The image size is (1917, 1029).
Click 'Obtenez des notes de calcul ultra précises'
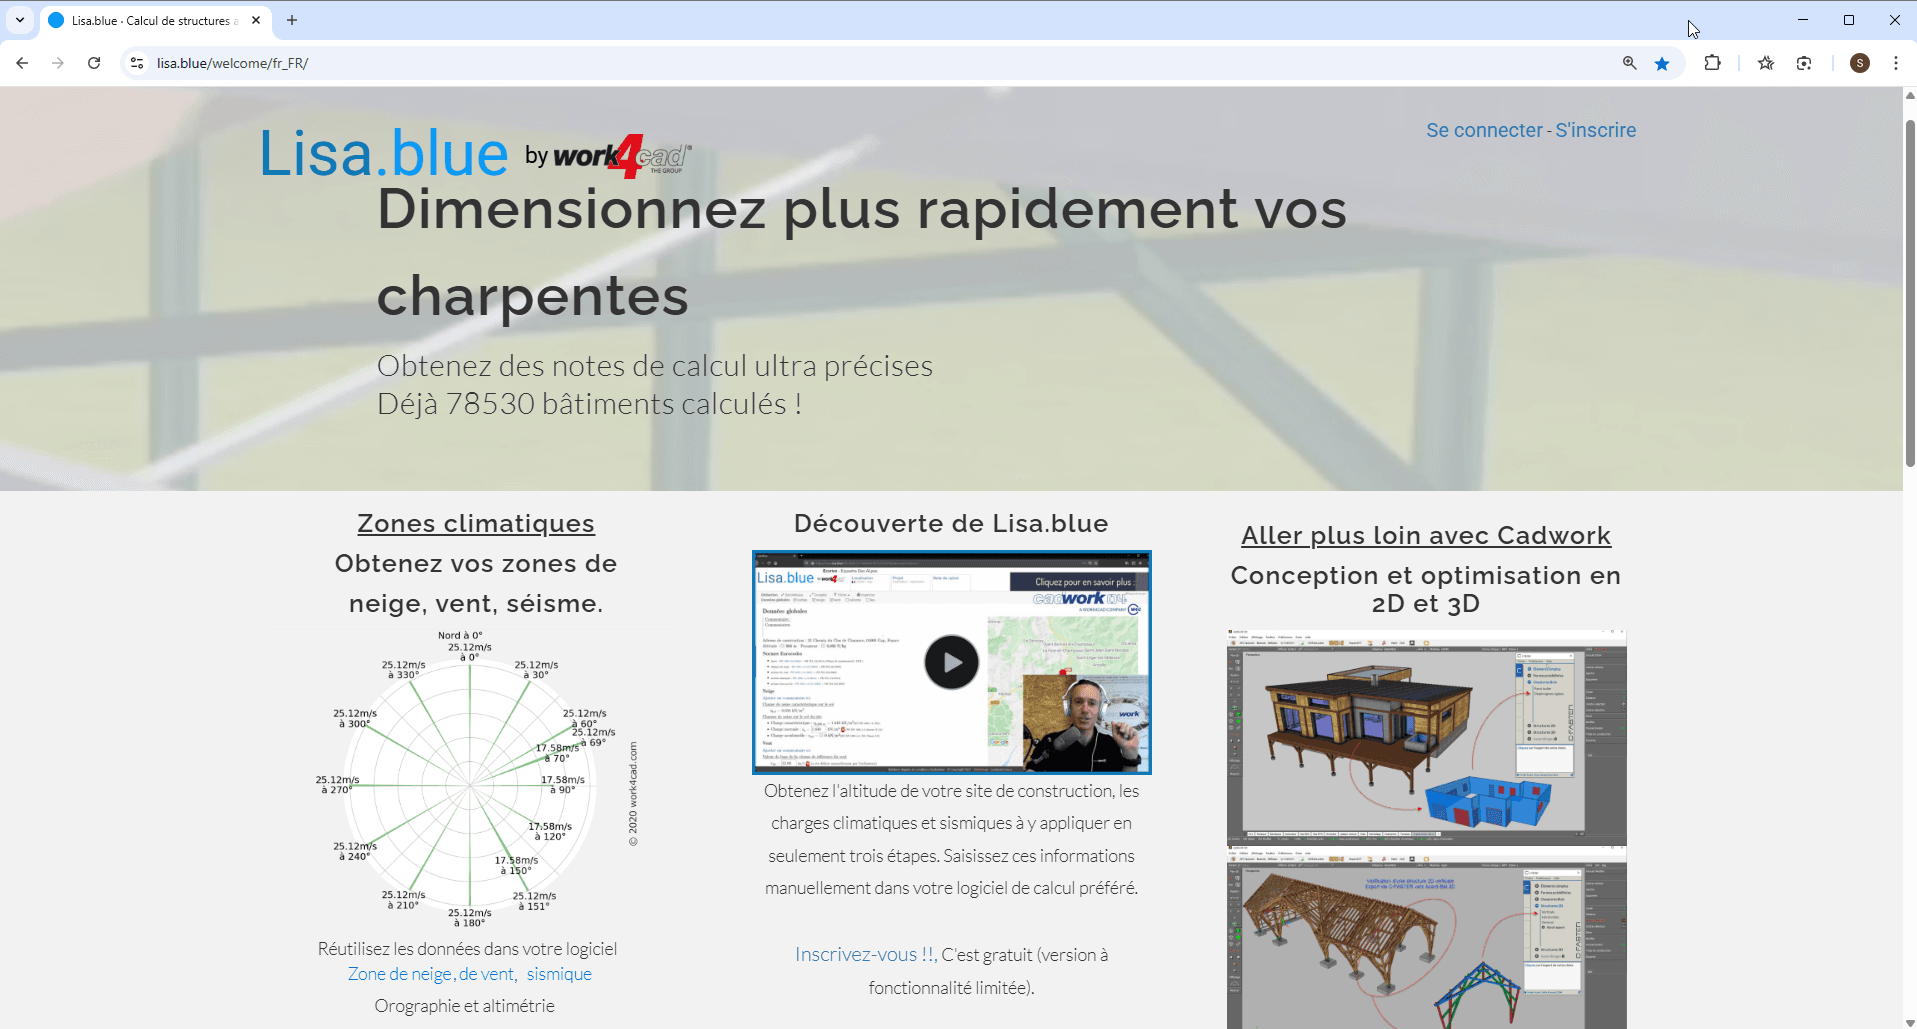[x=655, y=366]
